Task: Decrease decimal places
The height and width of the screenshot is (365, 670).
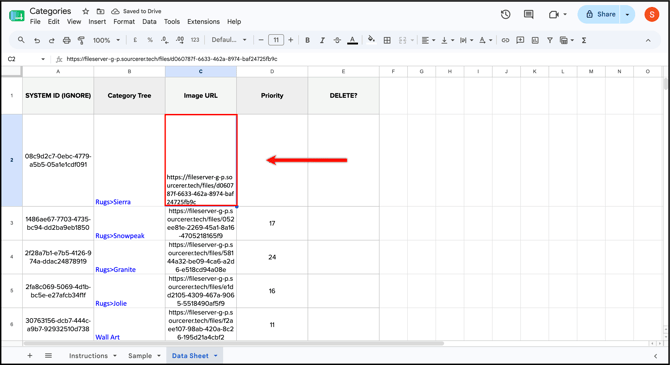Action: pyautogui.click(x=165, y=40)
